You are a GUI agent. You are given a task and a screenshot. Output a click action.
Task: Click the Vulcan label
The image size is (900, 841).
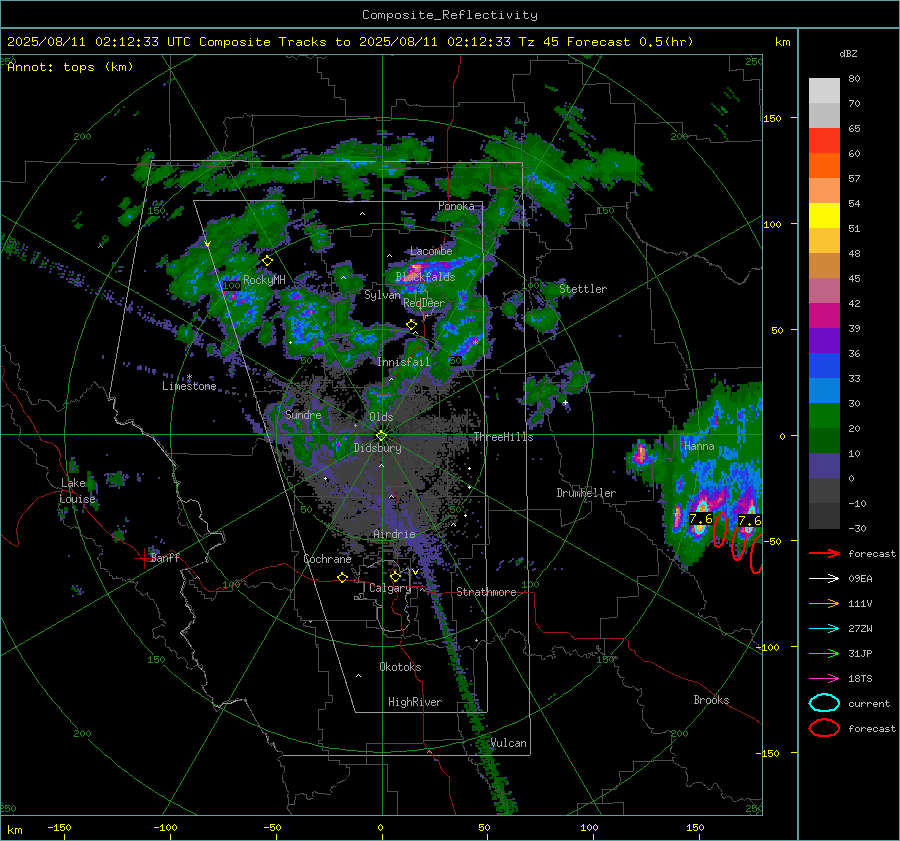(x=509, y=743)
